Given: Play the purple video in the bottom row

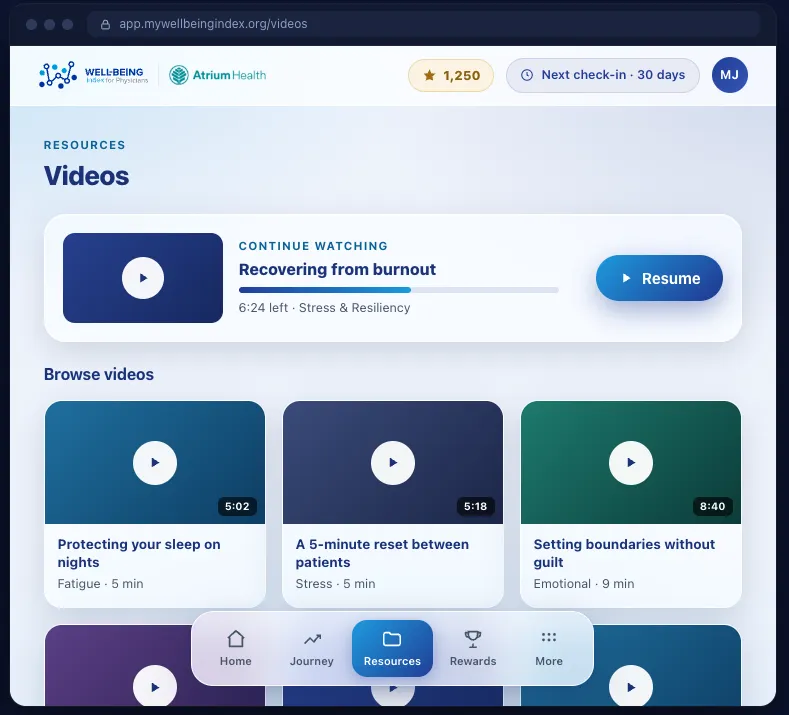Looking at the screenshot, I should point(155,687).
